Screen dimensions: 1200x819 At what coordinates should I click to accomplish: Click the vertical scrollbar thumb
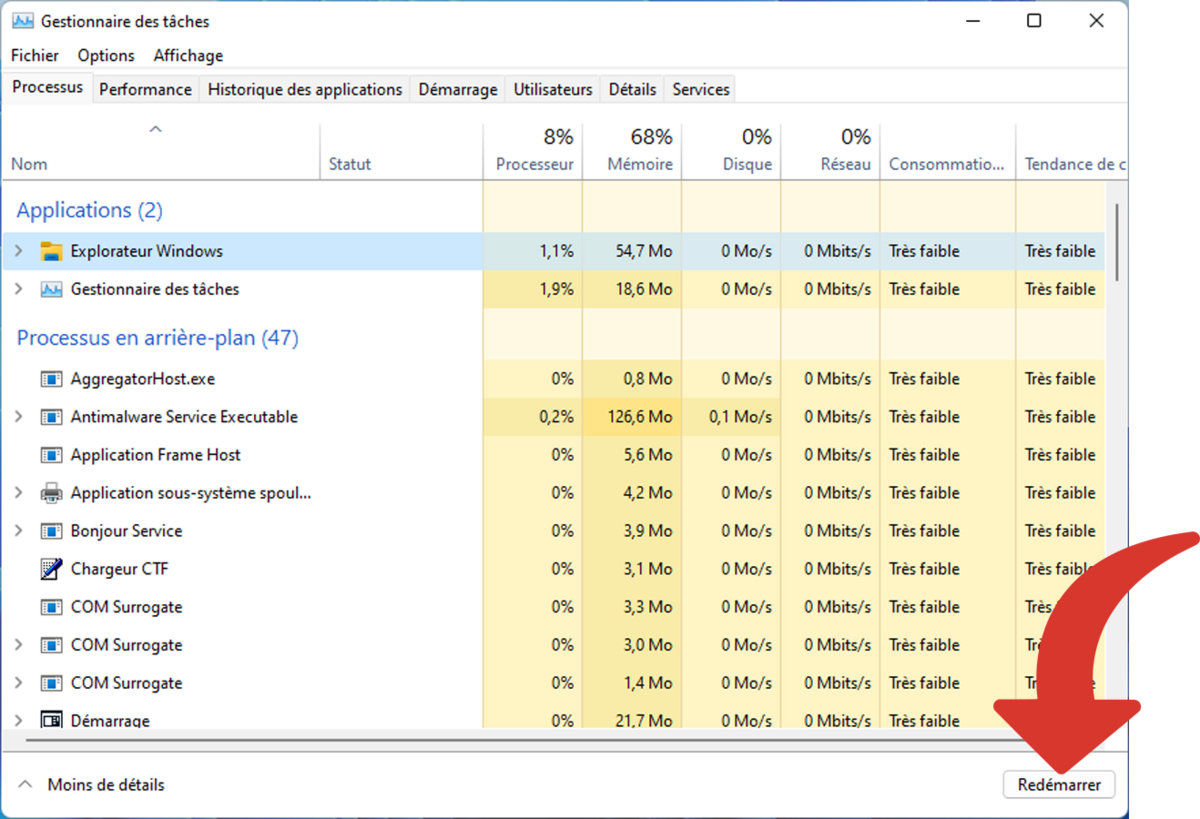pyautogui.click(x=1117, y=243)
